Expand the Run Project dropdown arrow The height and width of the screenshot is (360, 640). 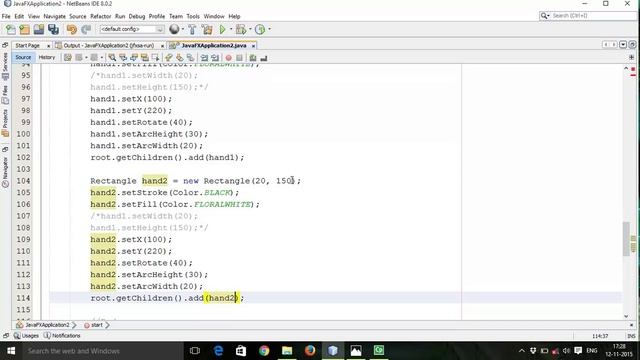231,29
